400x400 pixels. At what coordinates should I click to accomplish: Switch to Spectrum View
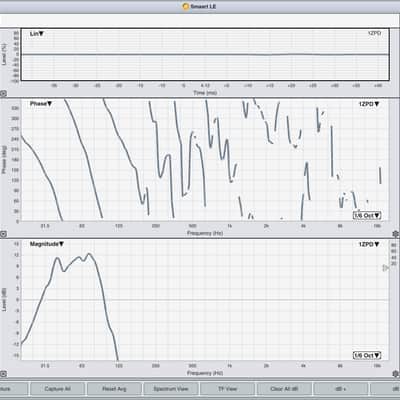pos(171,389)
